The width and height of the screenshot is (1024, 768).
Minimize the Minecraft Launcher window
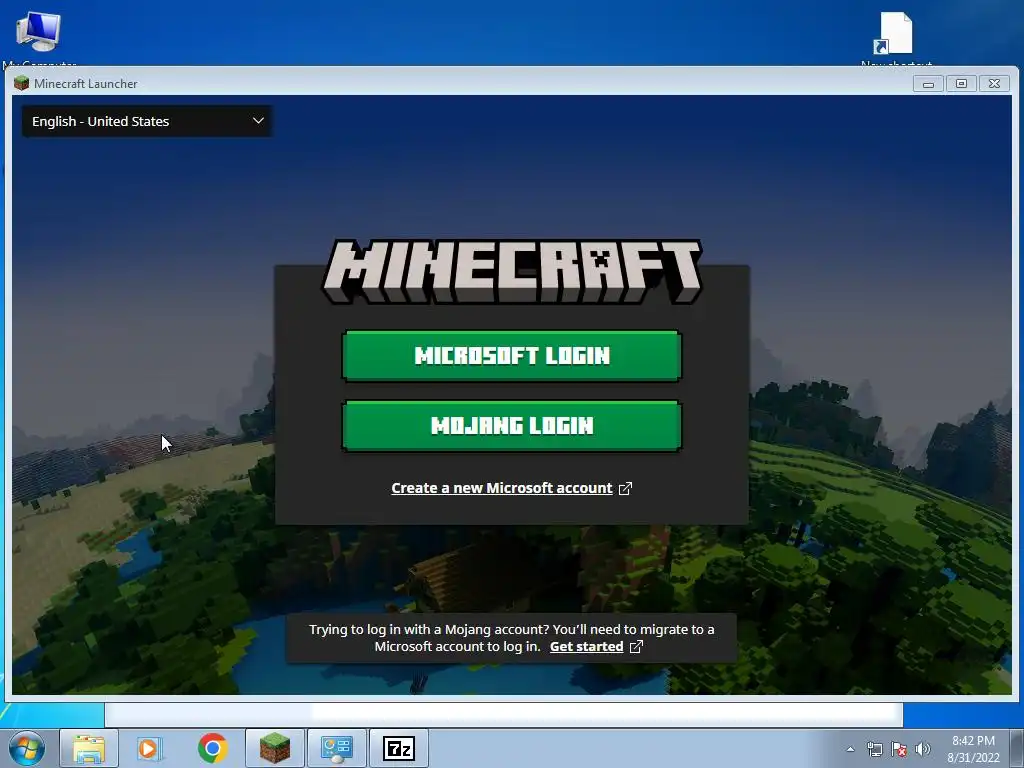[x=928, y=84]
